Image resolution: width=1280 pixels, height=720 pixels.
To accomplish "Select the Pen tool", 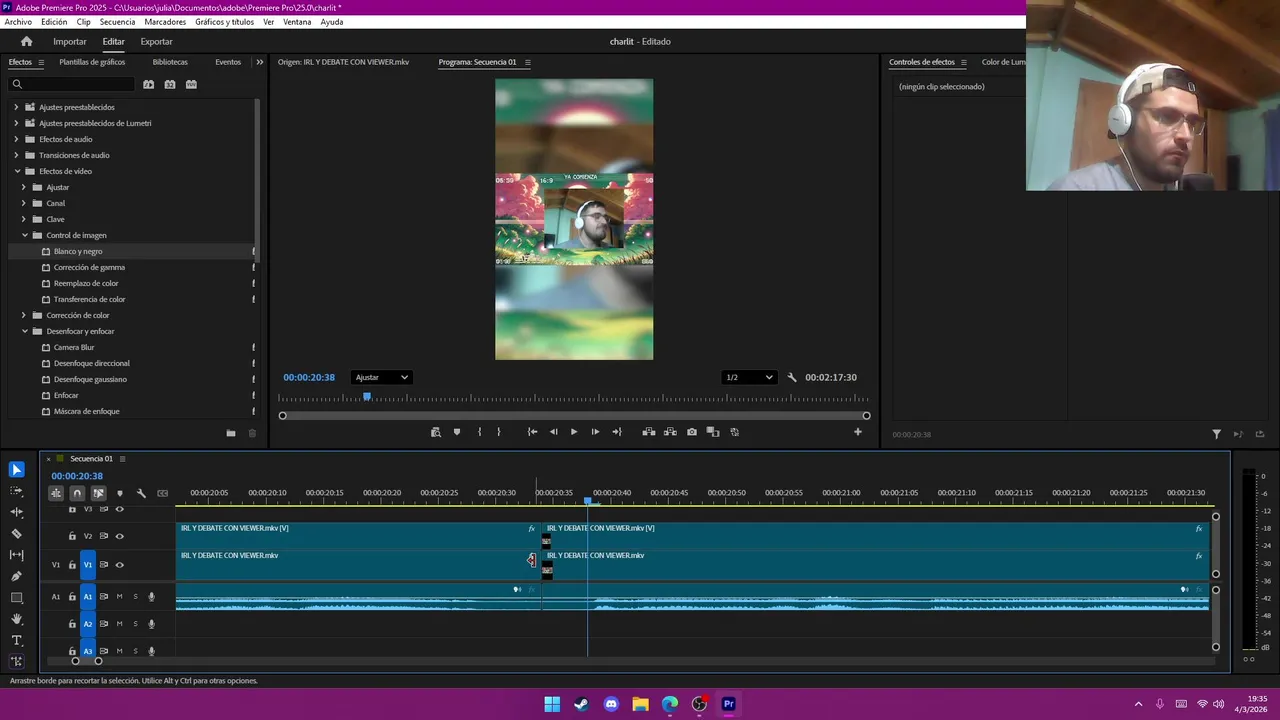I will (x=16, y=576).
